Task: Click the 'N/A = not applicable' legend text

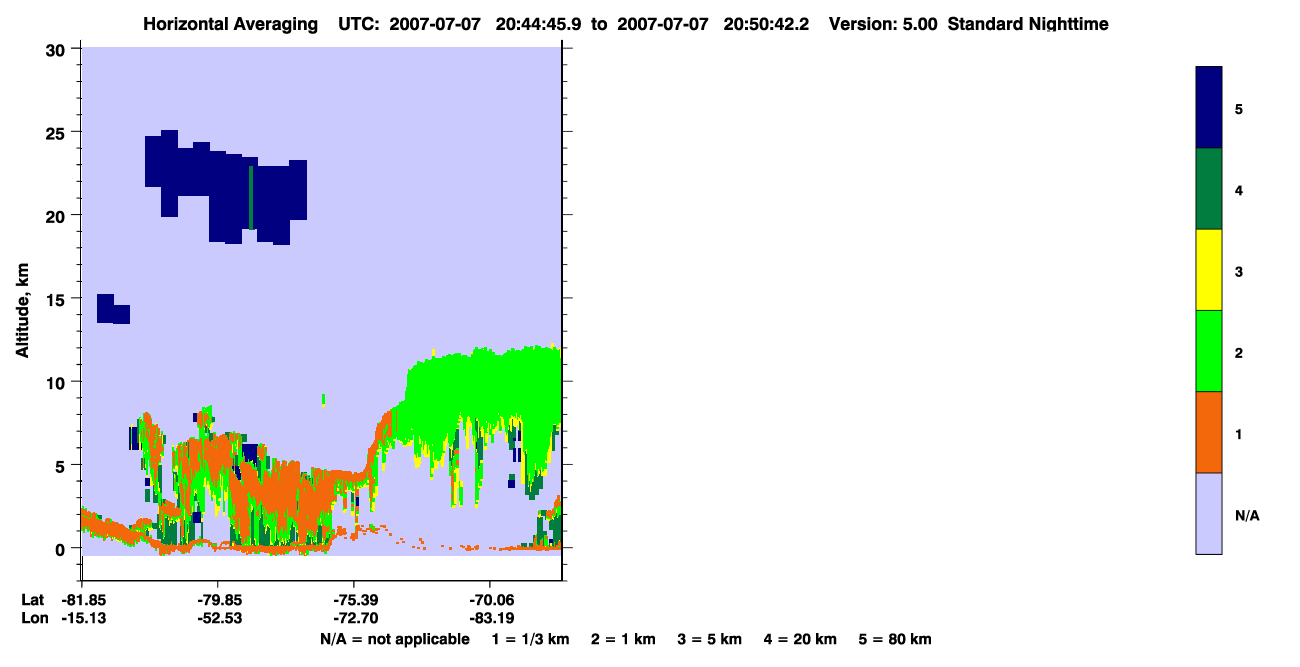Action: point(395,639)
